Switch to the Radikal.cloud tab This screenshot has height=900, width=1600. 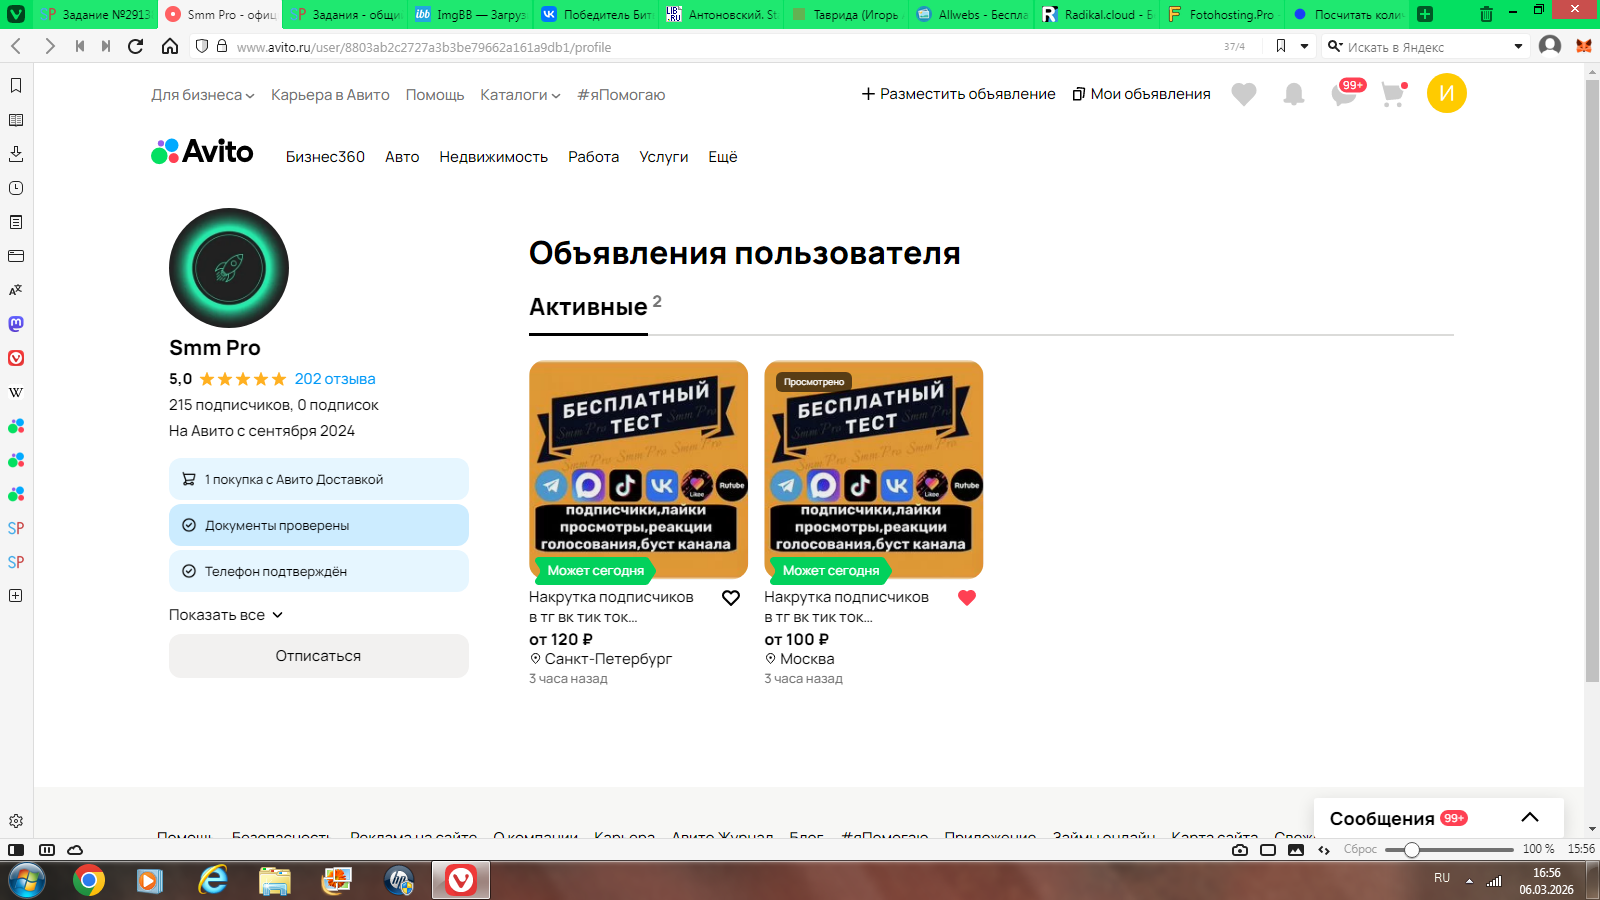(1097, 14)
